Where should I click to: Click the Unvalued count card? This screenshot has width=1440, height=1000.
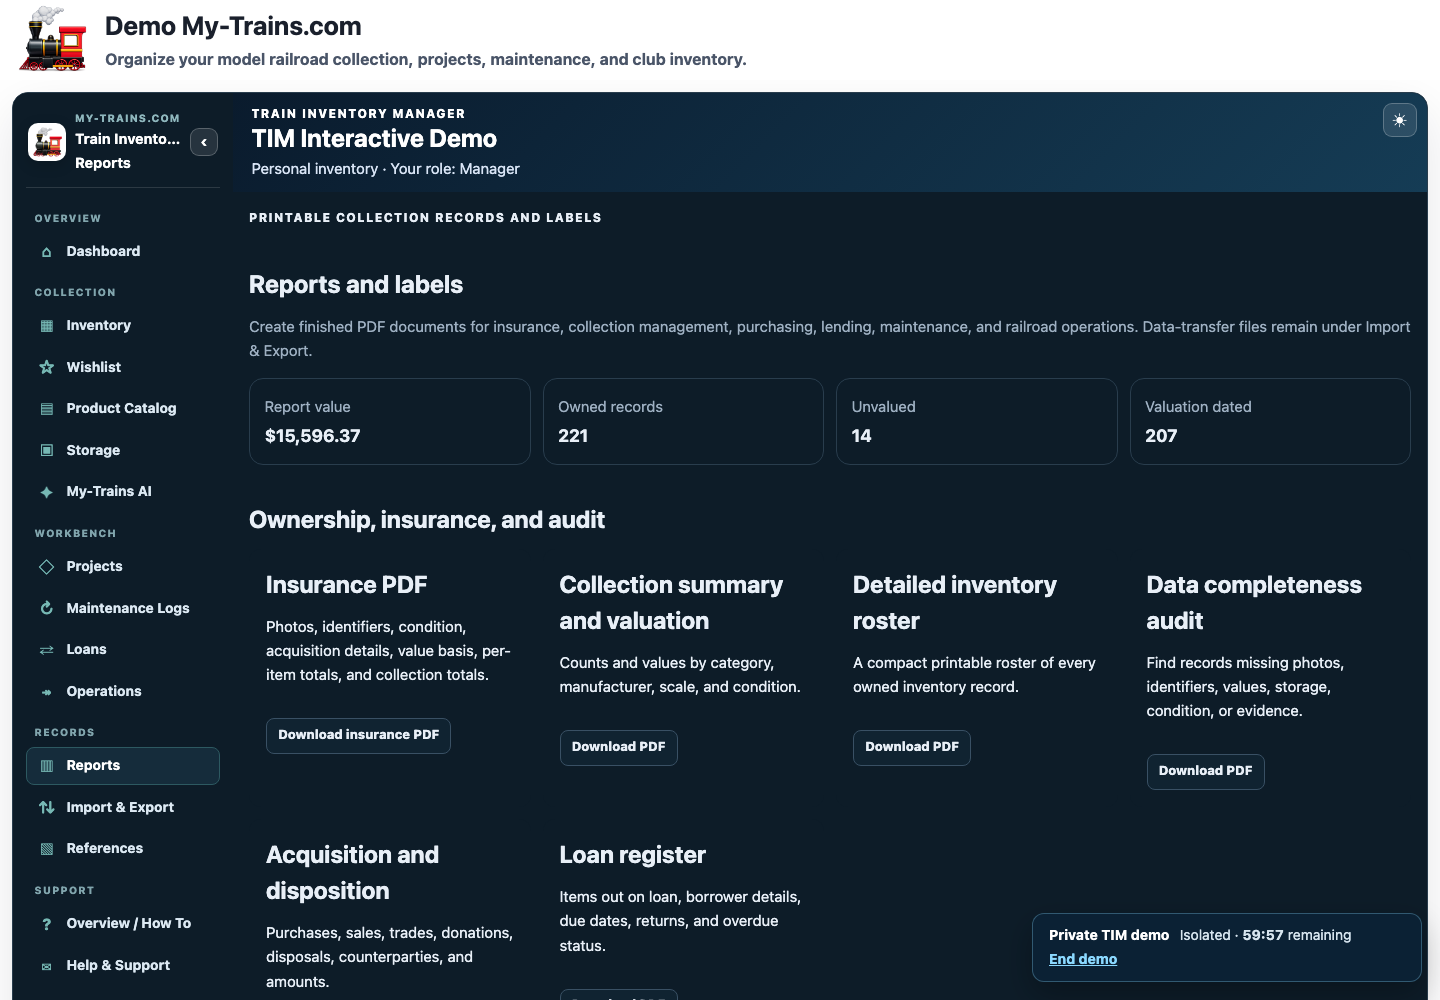(x=977, y=421)
